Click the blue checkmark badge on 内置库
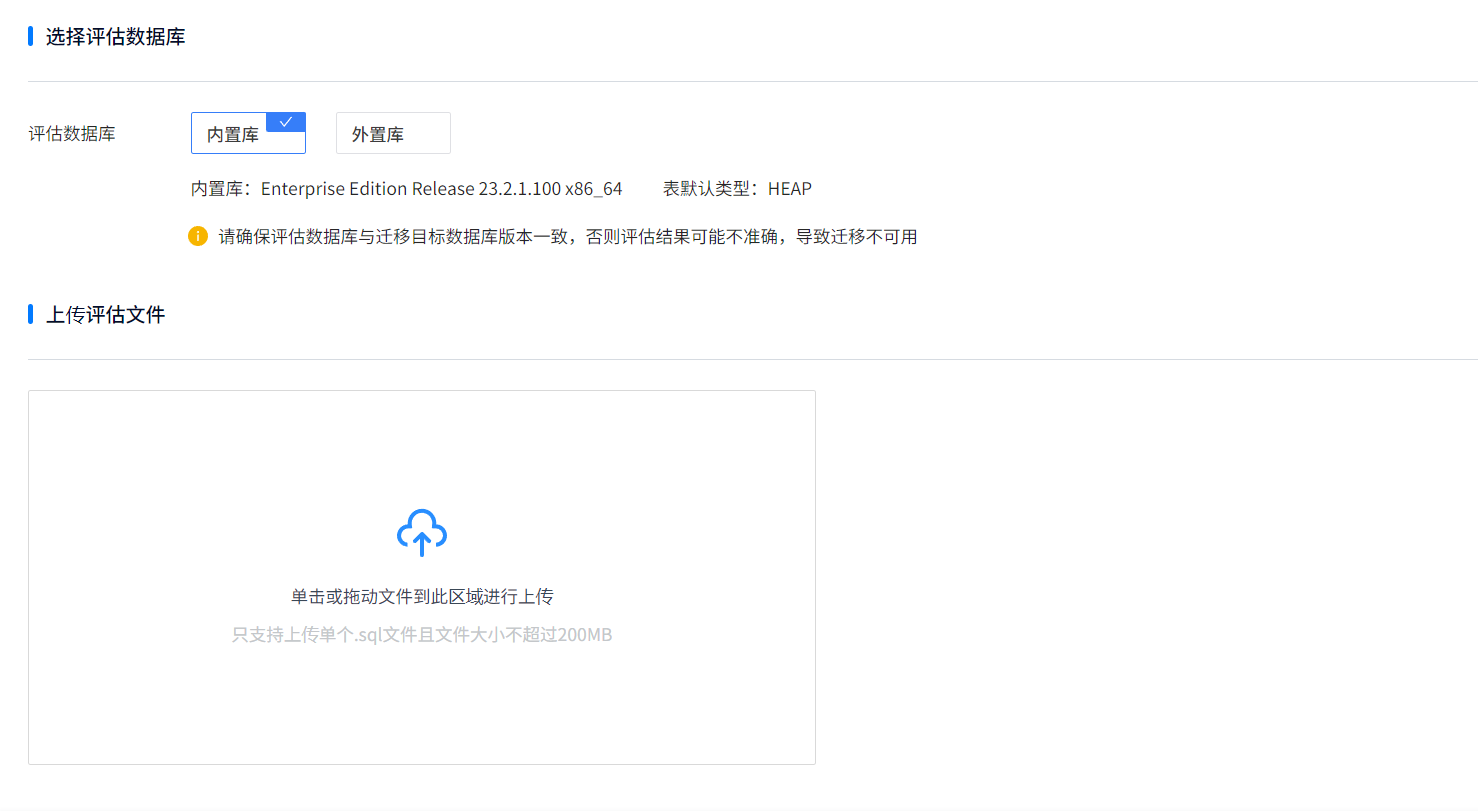 (286, 121)
